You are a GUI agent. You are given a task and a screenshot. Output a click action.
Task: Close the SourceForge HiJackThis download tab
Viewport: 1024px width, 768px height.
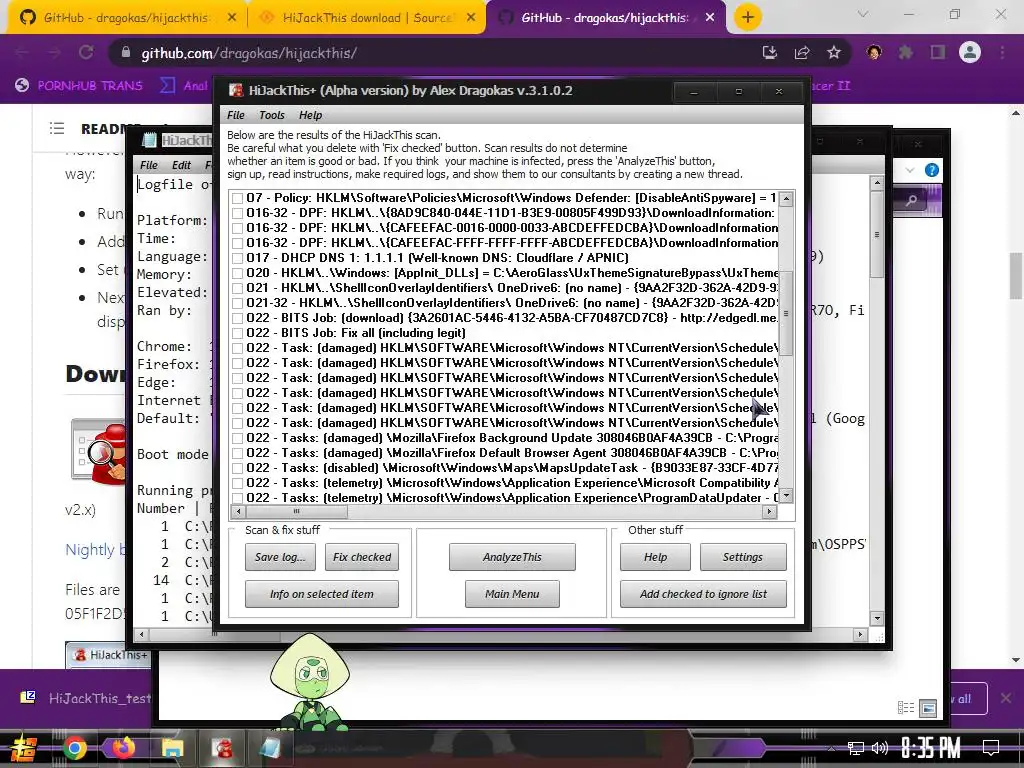tap(471, 18)
